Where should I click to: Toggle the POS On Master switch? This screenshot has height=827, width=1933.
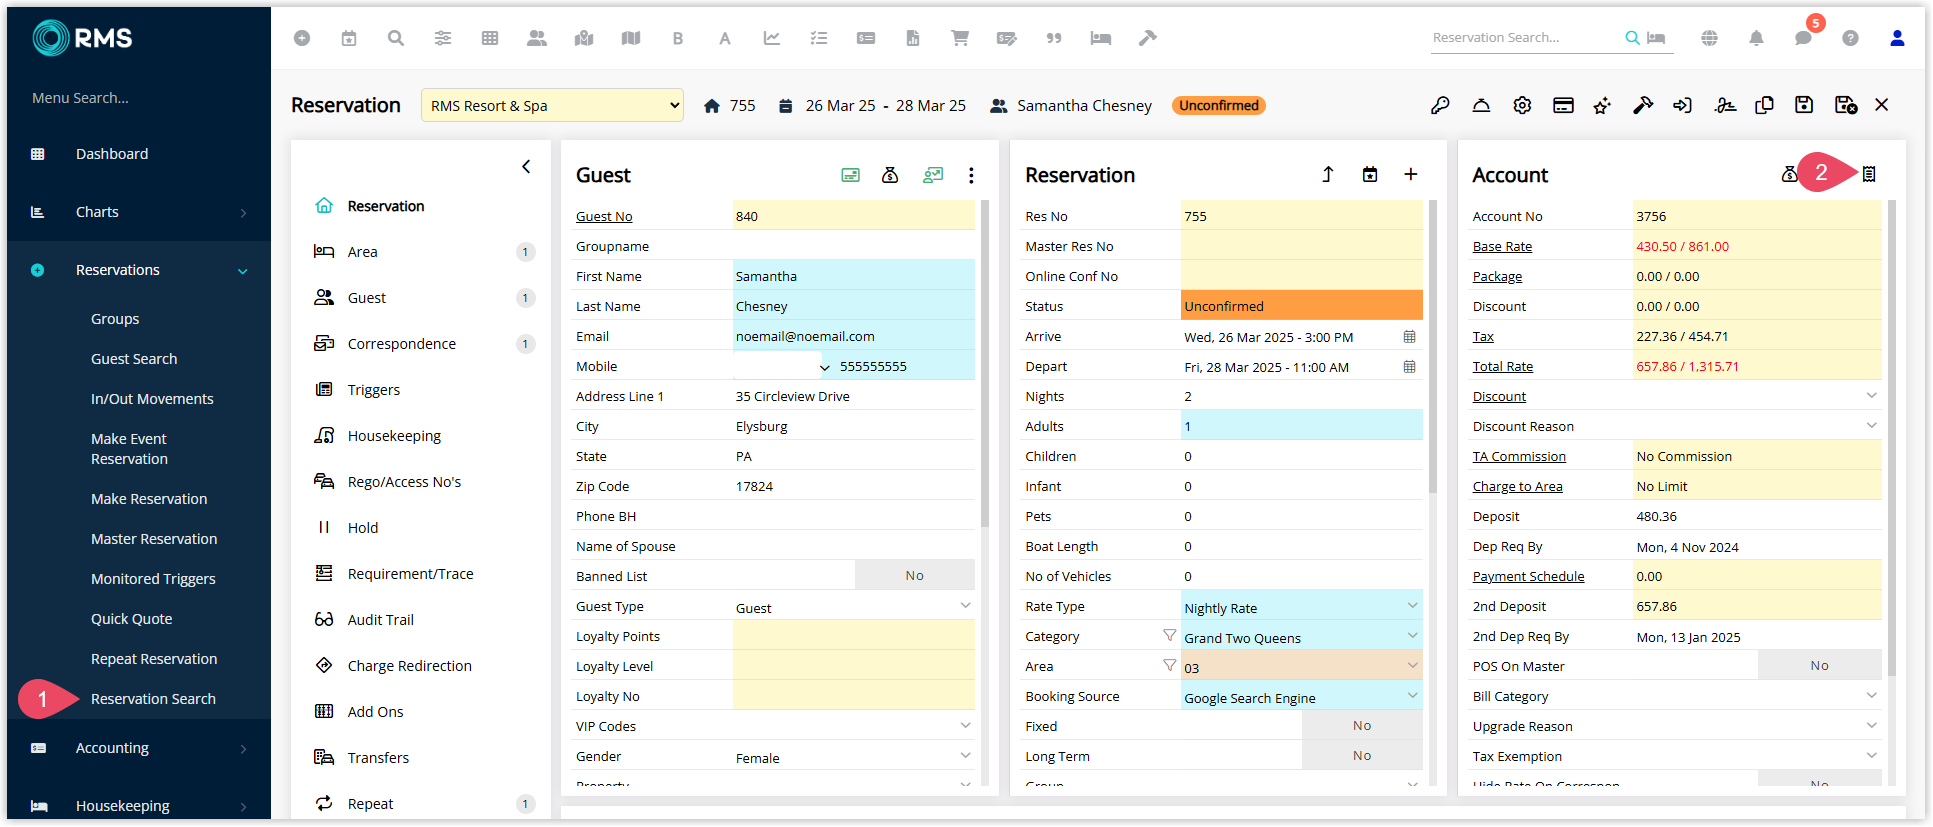[1819, 665]
